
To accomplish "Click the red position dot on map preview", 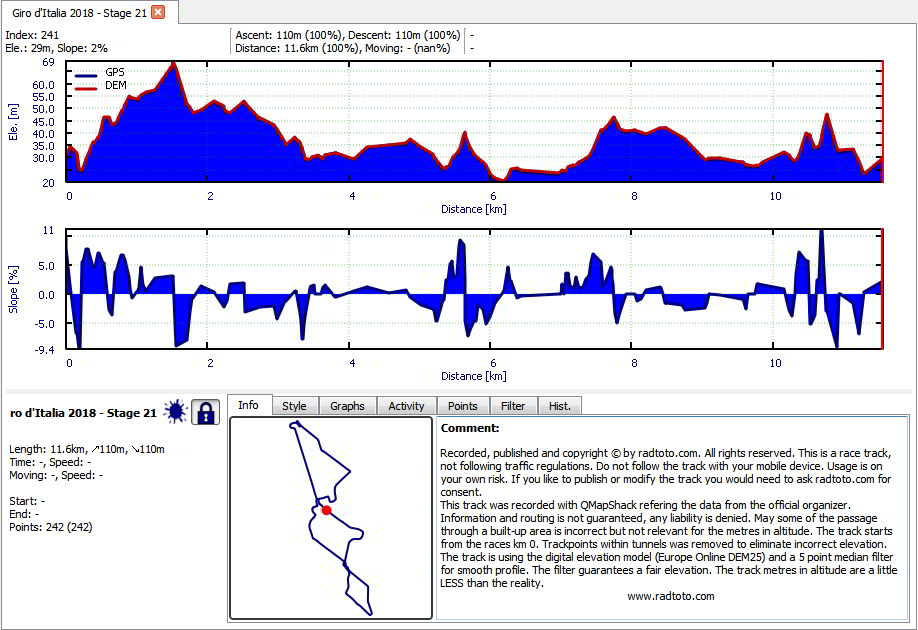I will [x=327, y=510].
